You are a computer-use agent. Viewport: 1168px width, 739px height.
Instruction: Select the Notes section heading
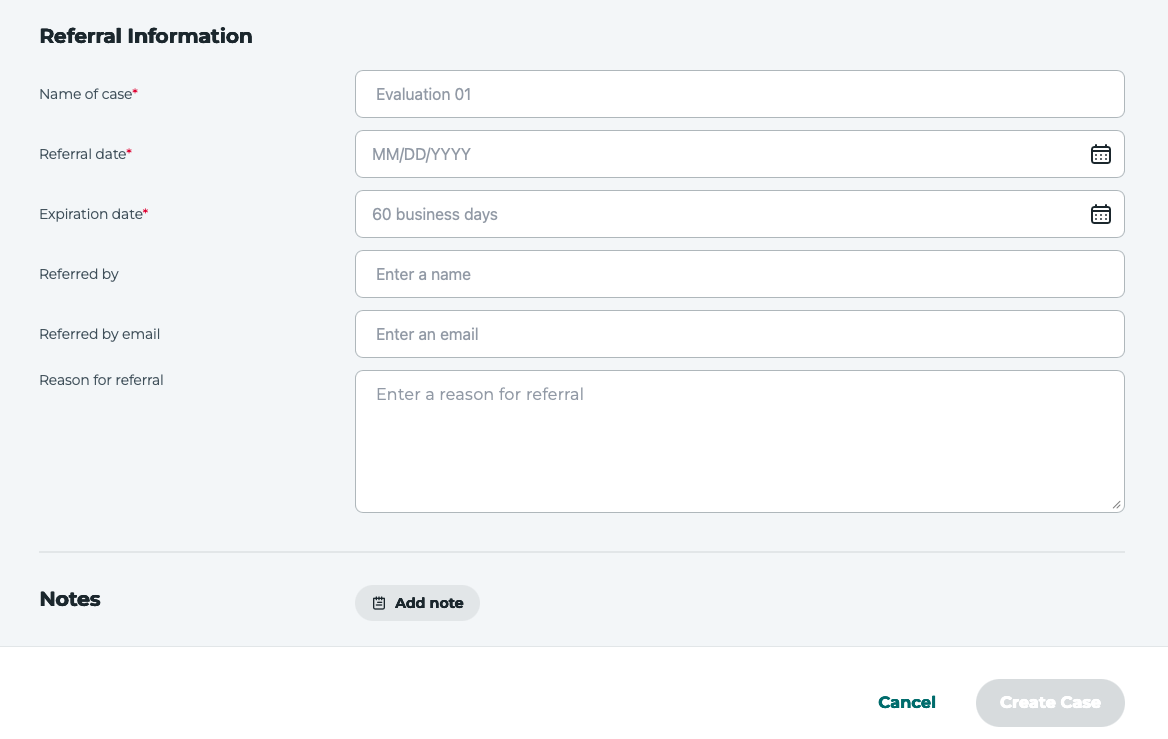coord(69,599)
